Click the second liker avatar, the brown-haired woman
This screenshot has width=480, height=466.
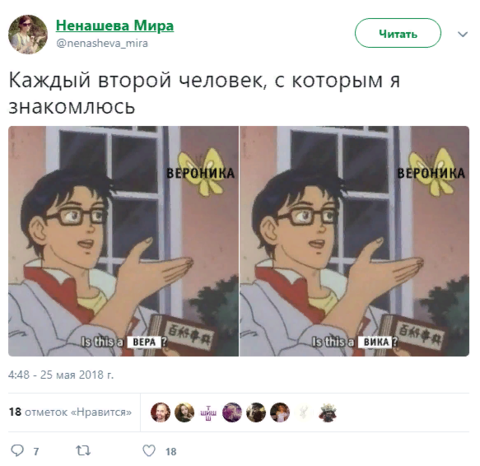tap(184, 412)
